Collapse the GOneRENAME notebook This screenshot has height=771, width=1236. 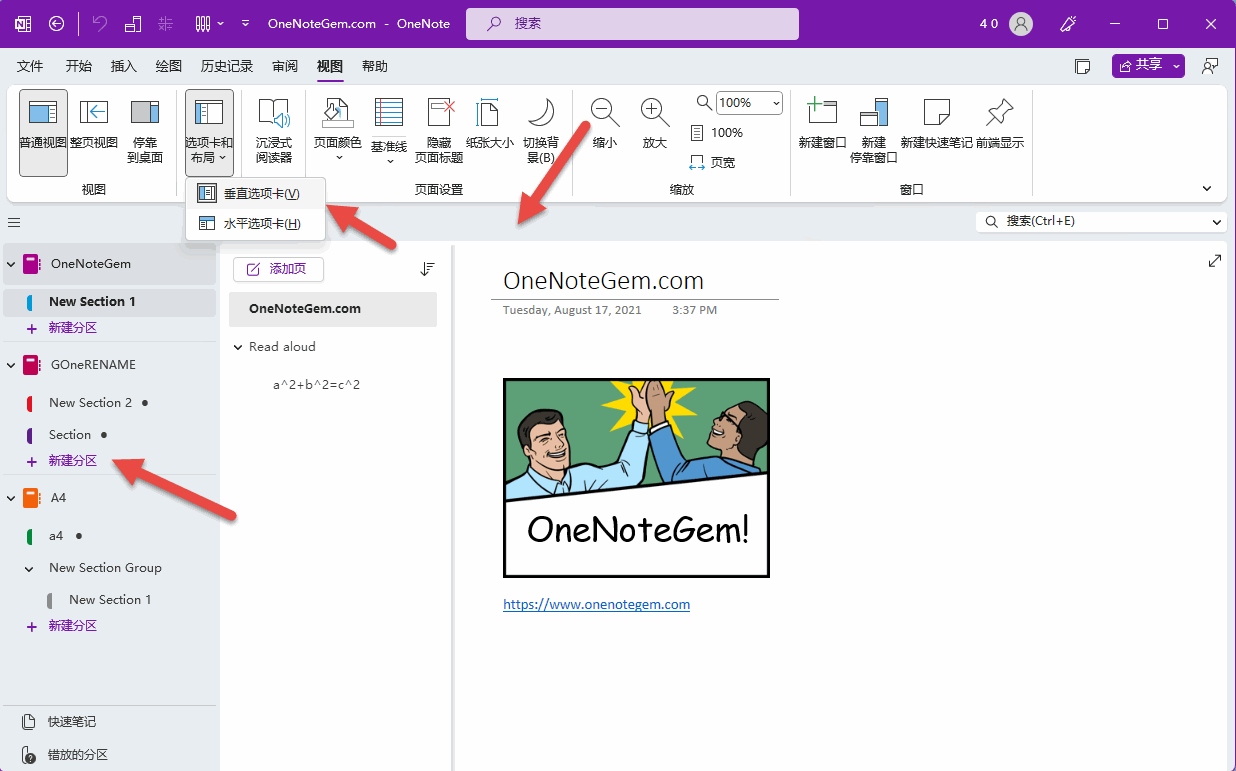[11, 365]
